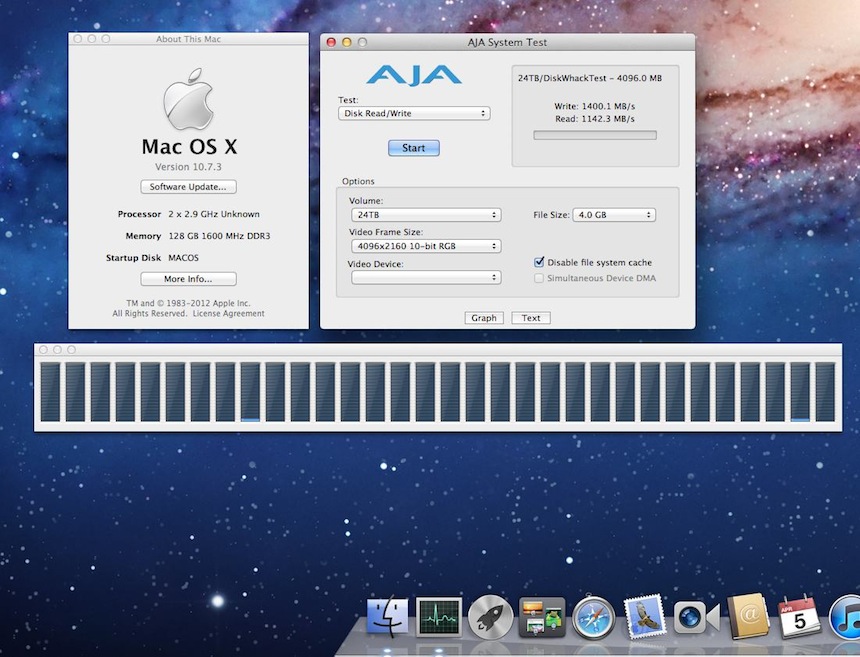Switch results view to Text
Viewport: 860px width, 657px height.
coord(530,317)
